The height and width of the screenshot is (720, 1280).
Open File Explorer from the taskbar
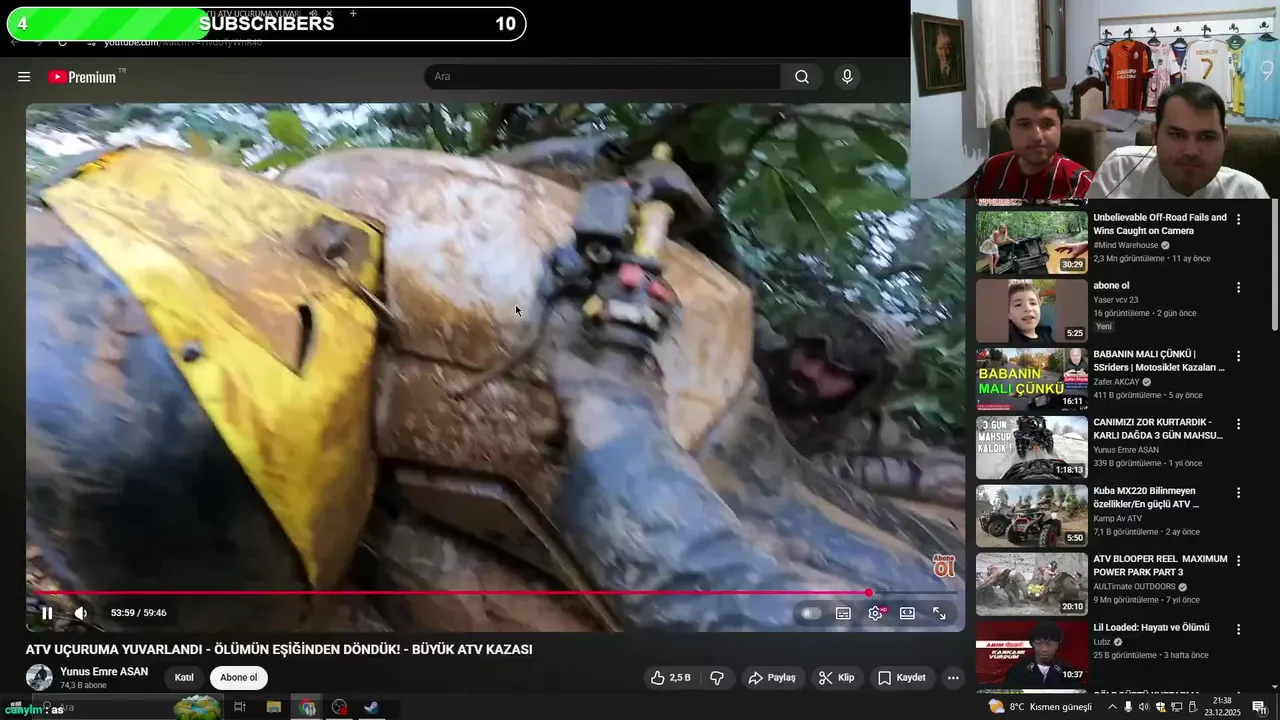click(273, 708)
